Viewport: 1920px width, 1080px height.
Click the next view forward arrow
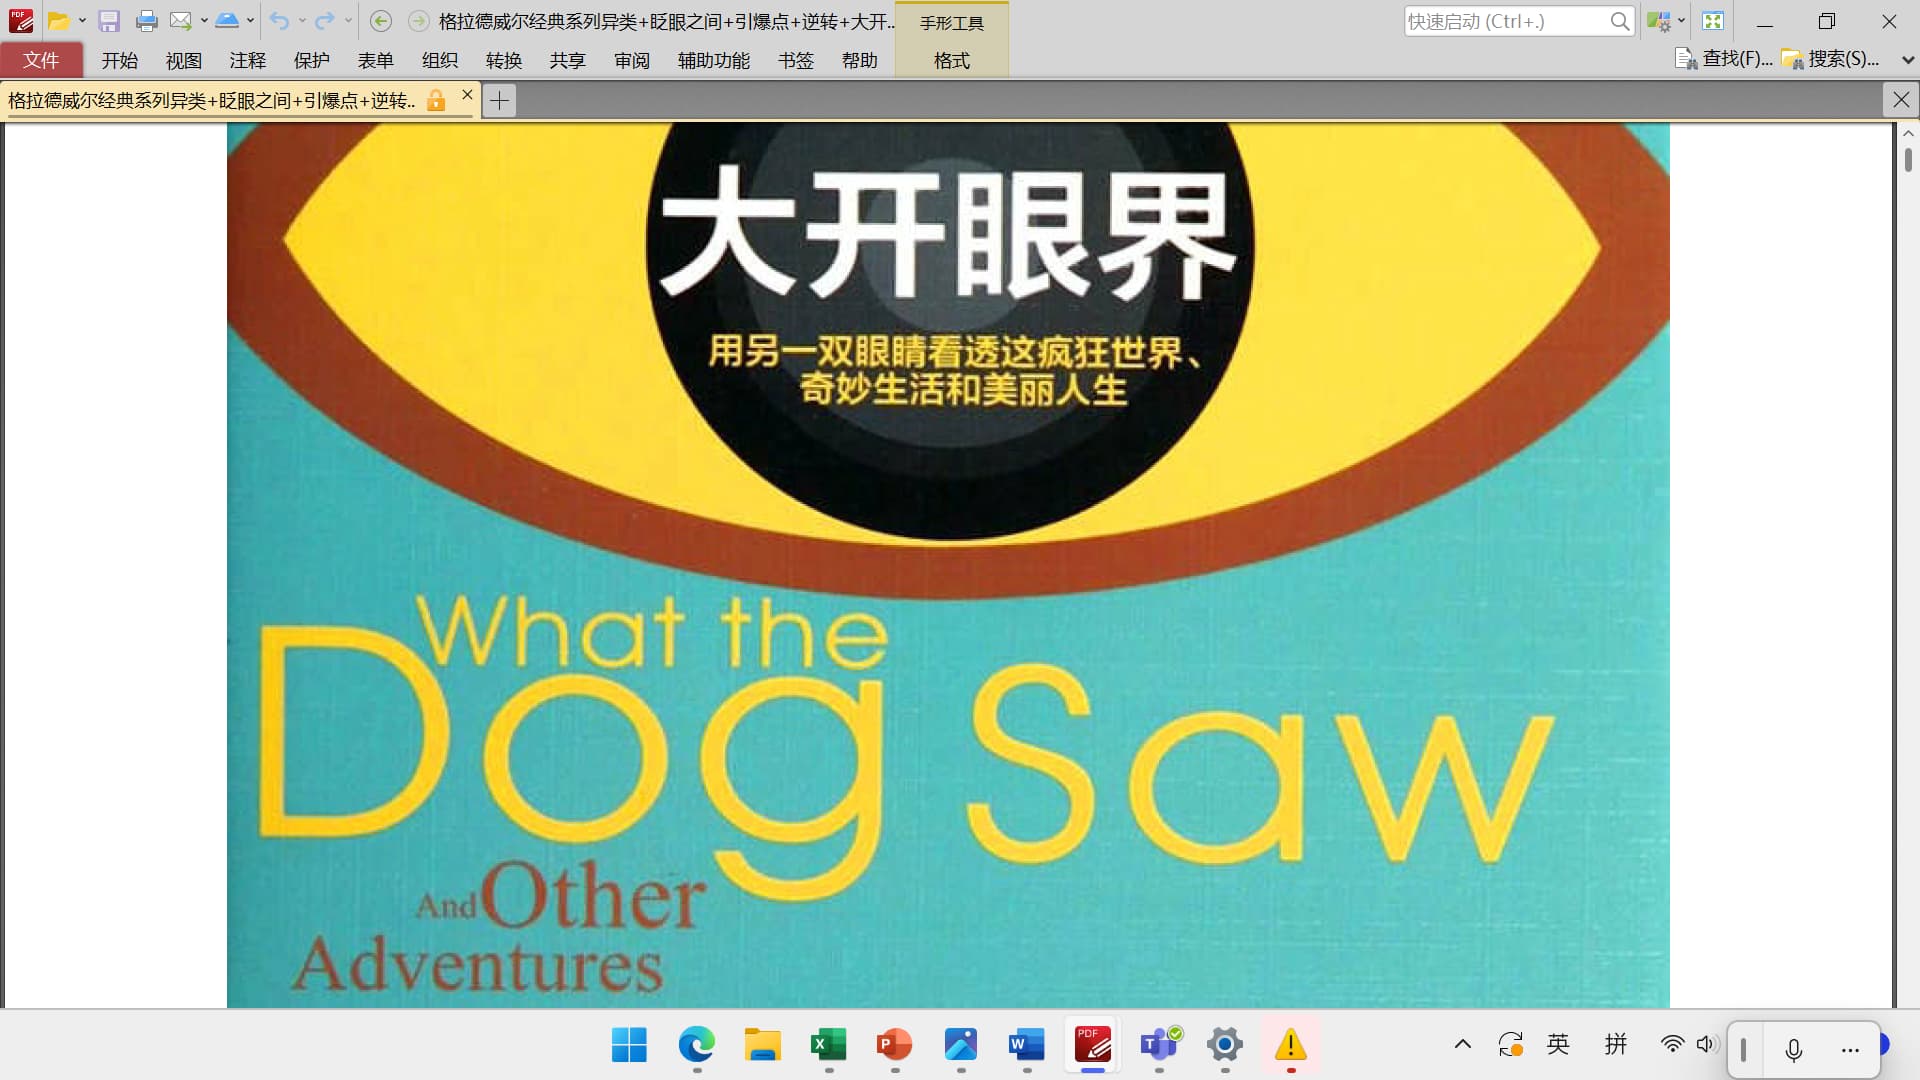[419, 21]
